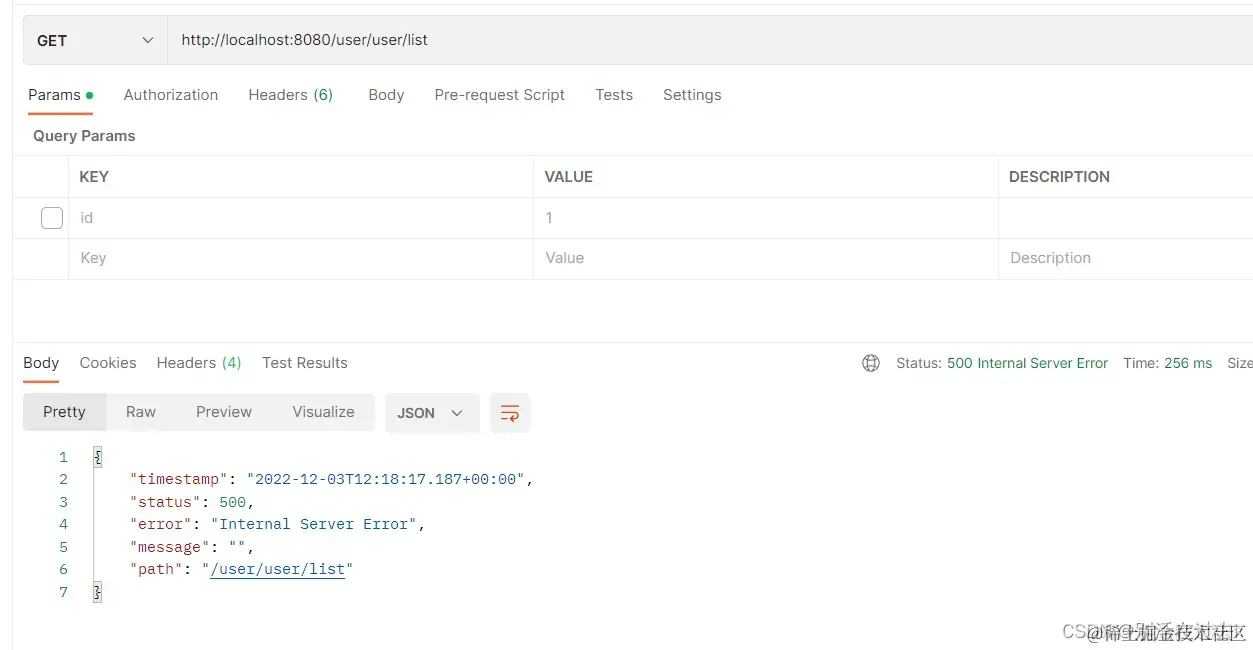Open the response Cookies tab

click(108, 363)
